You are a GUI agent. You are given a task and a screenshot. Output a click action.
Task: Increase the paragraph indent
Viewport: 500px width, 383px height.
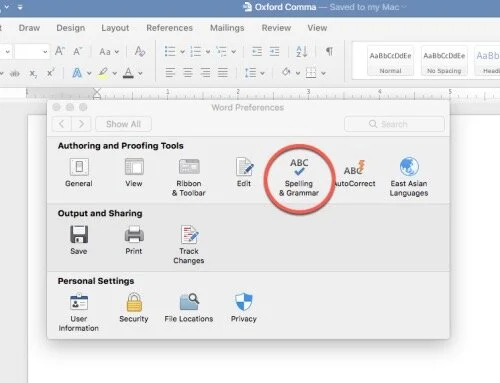pos(274,51)
